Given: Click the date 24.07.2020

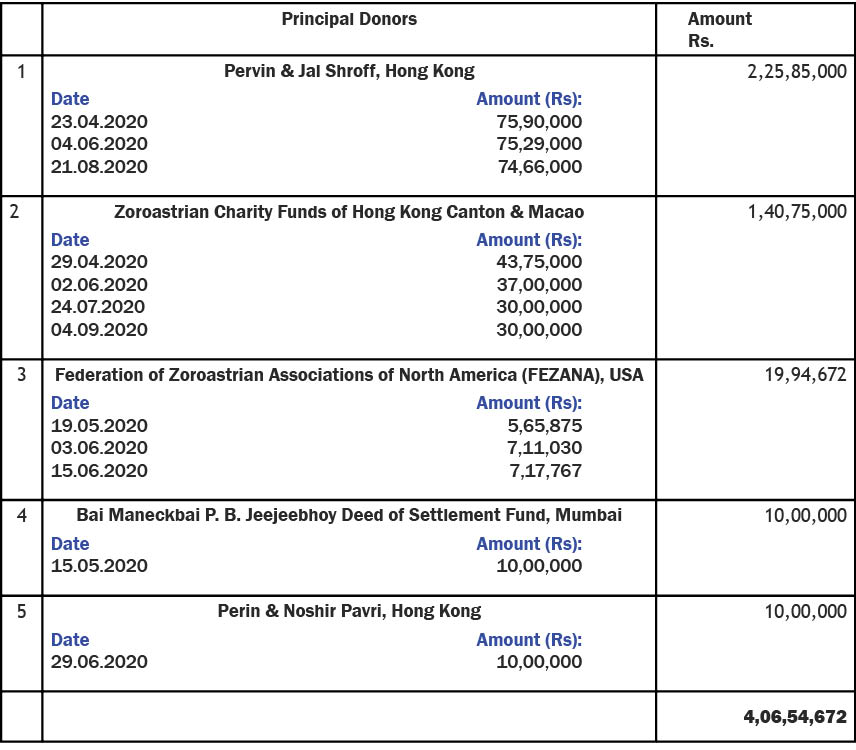Looking at the screenshot, I should coord(98,306).
